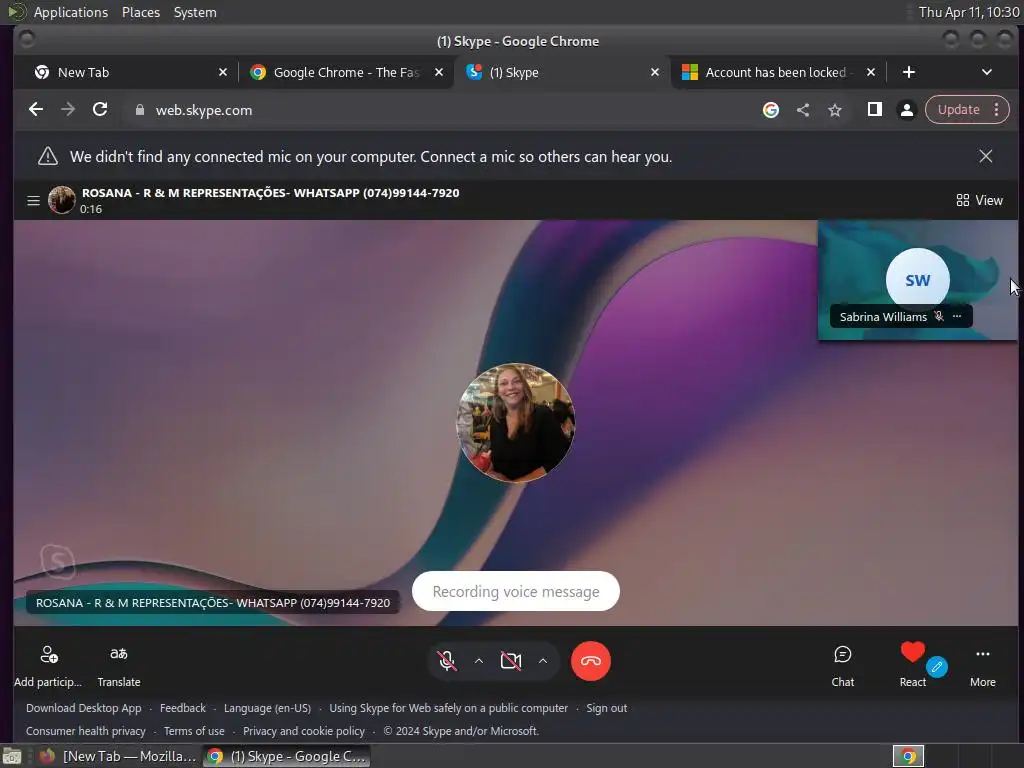Toggle Chrome side panel
1024x768 pixels.
click(874, 110)
